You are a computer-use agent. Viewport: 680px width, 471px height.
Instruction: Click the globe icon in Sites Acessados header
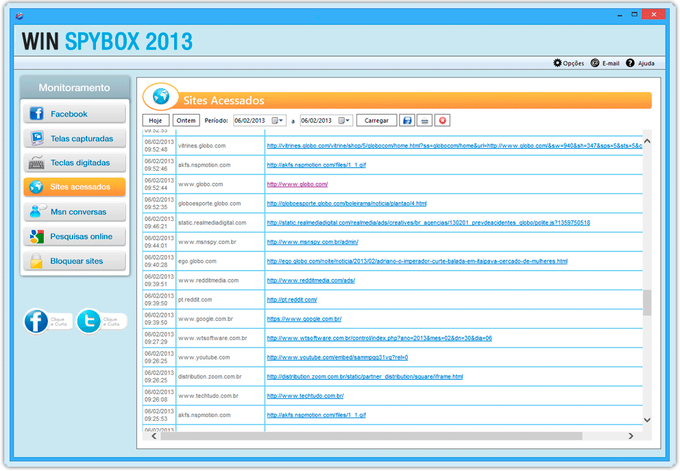(161, 96)
